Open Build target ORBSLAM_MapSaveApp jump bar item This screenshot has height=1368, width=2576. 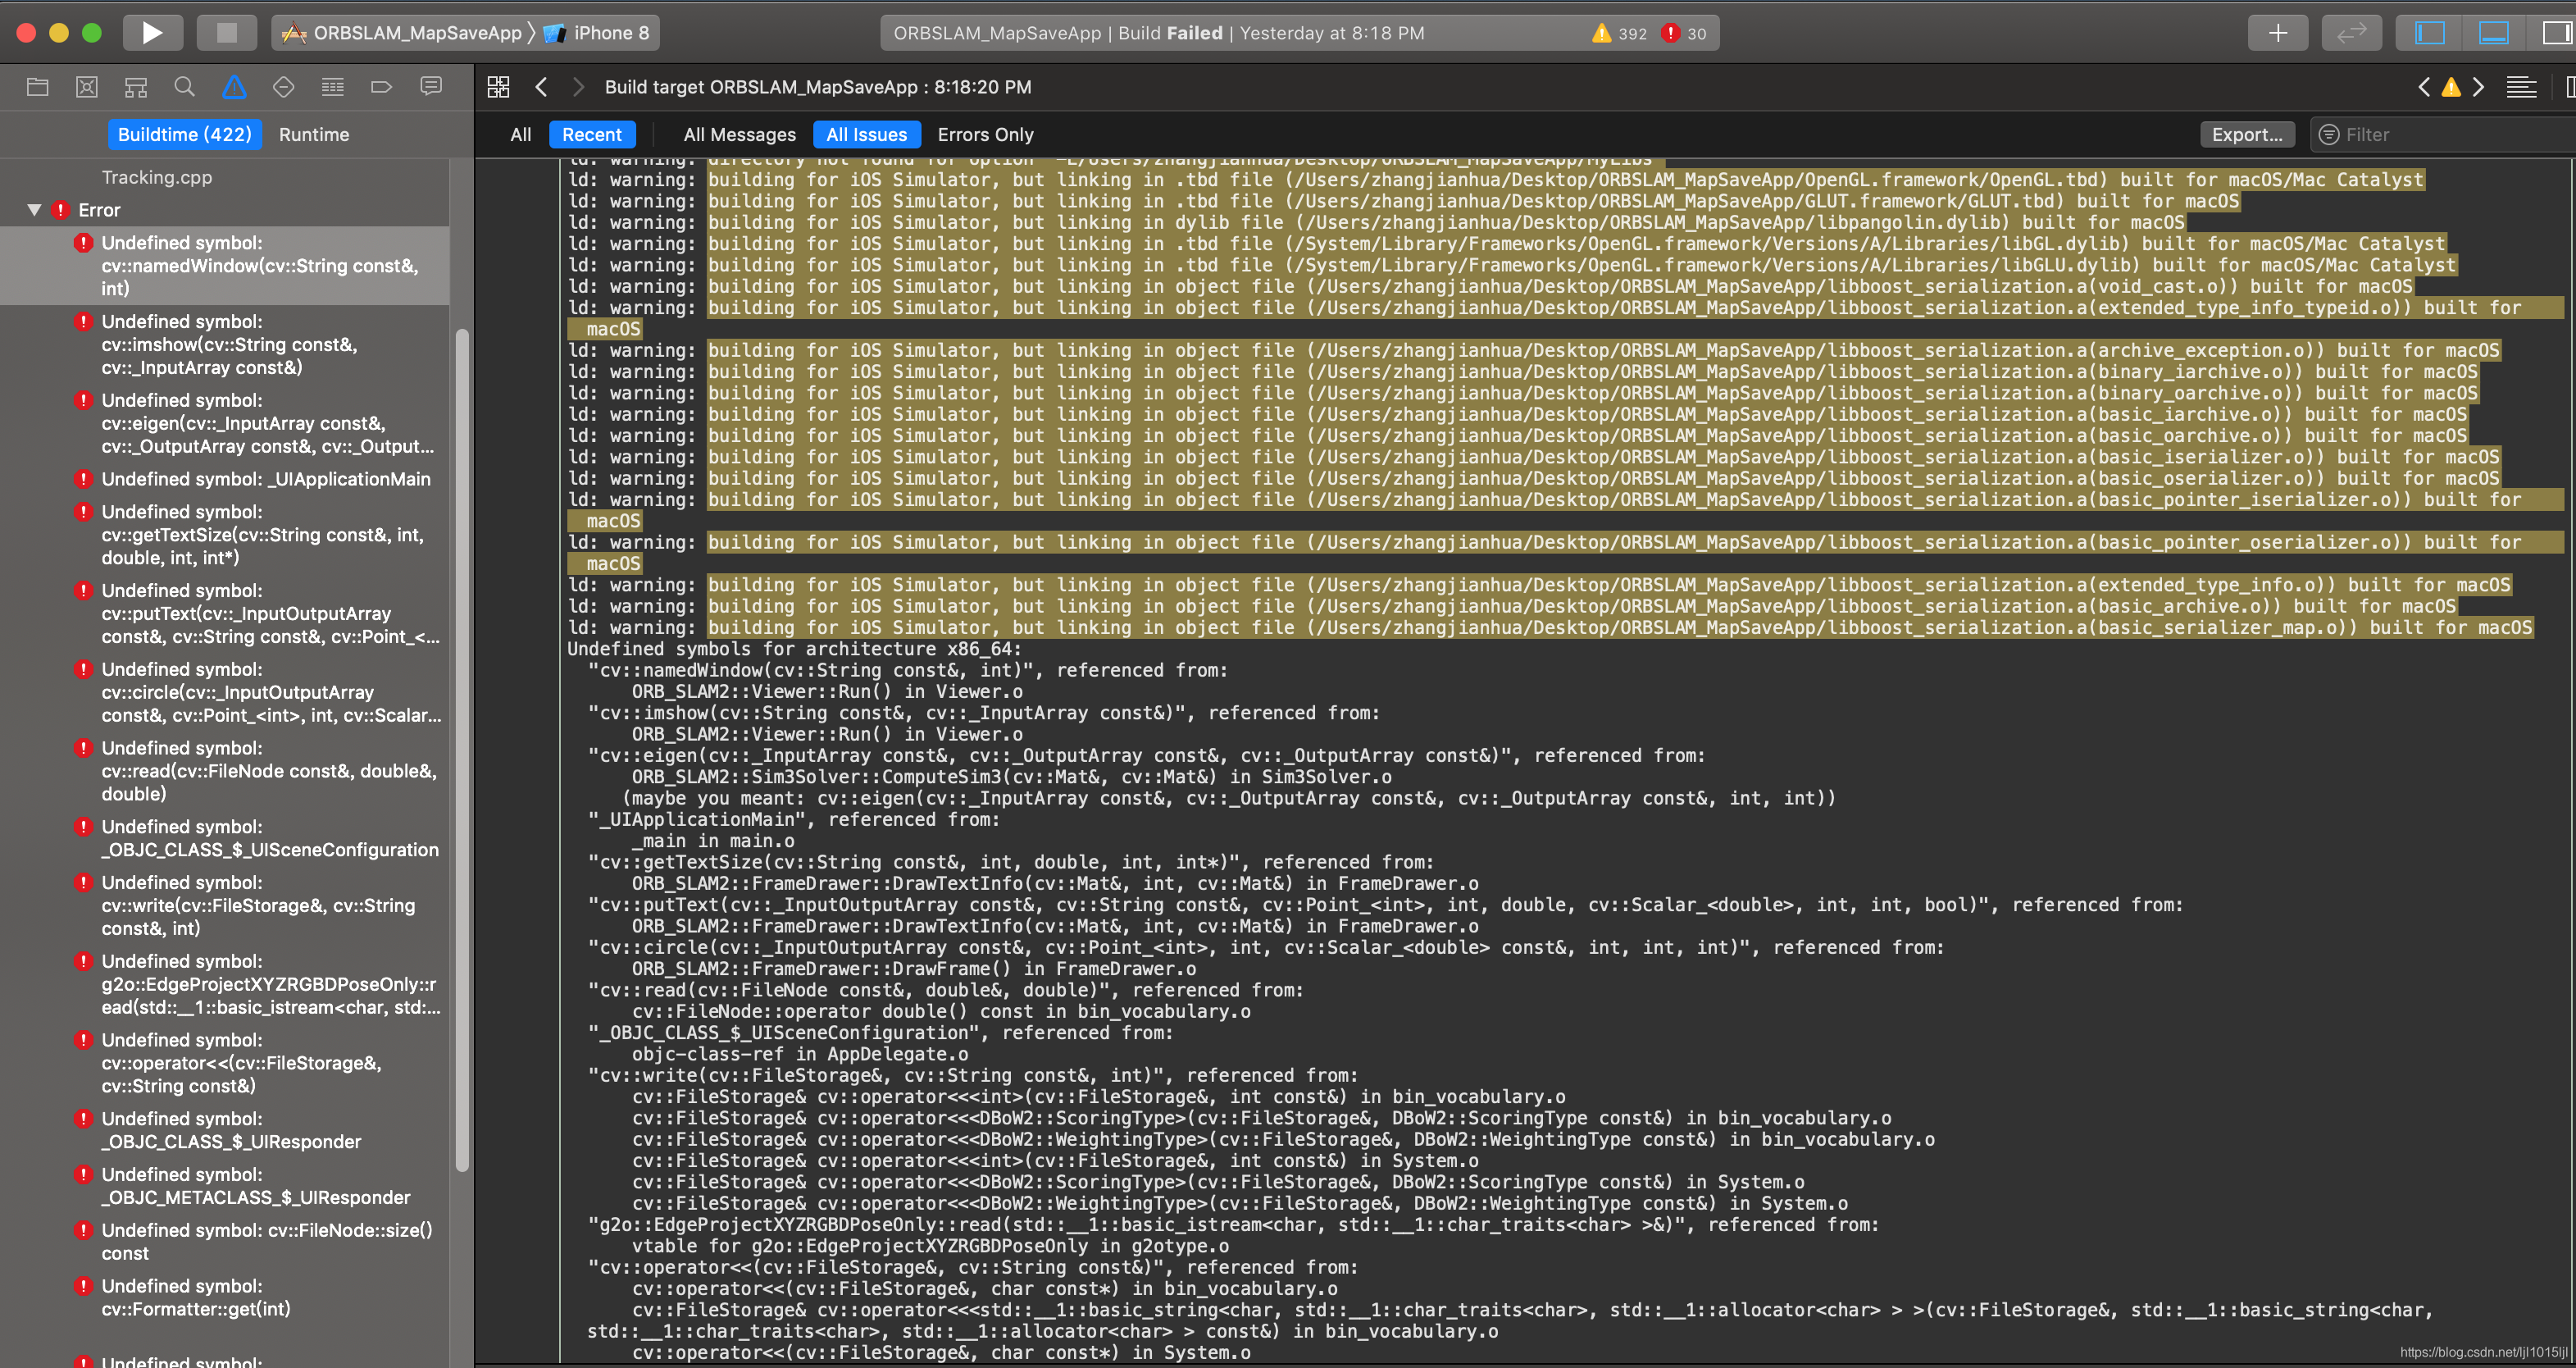pyautogui.click(x=818, y=87)
